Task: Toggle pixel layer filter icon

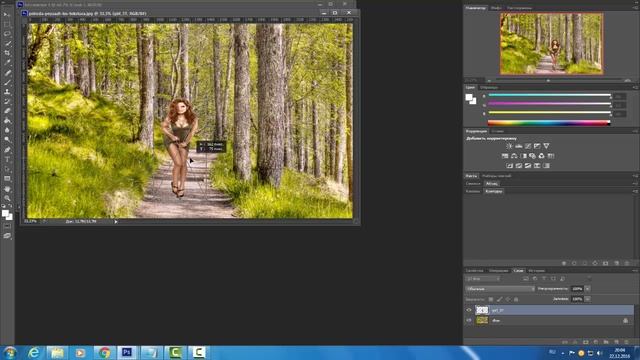Action: pyautogui.click(x=526, y=279)
